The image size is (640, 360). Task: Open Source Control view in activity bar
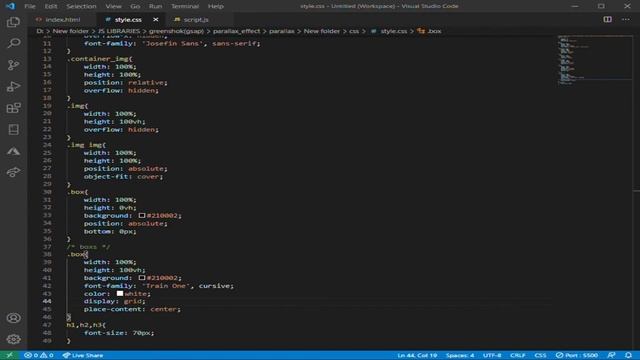(x=13, y=65)
